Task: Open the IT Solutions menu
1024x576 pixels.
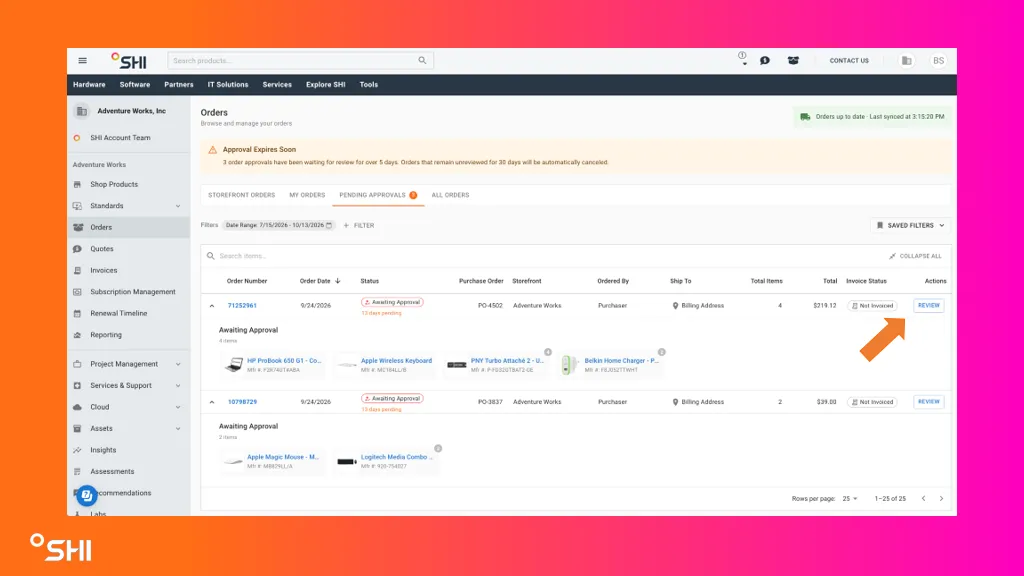Action: pyautogui.click(x=228, y=85)
